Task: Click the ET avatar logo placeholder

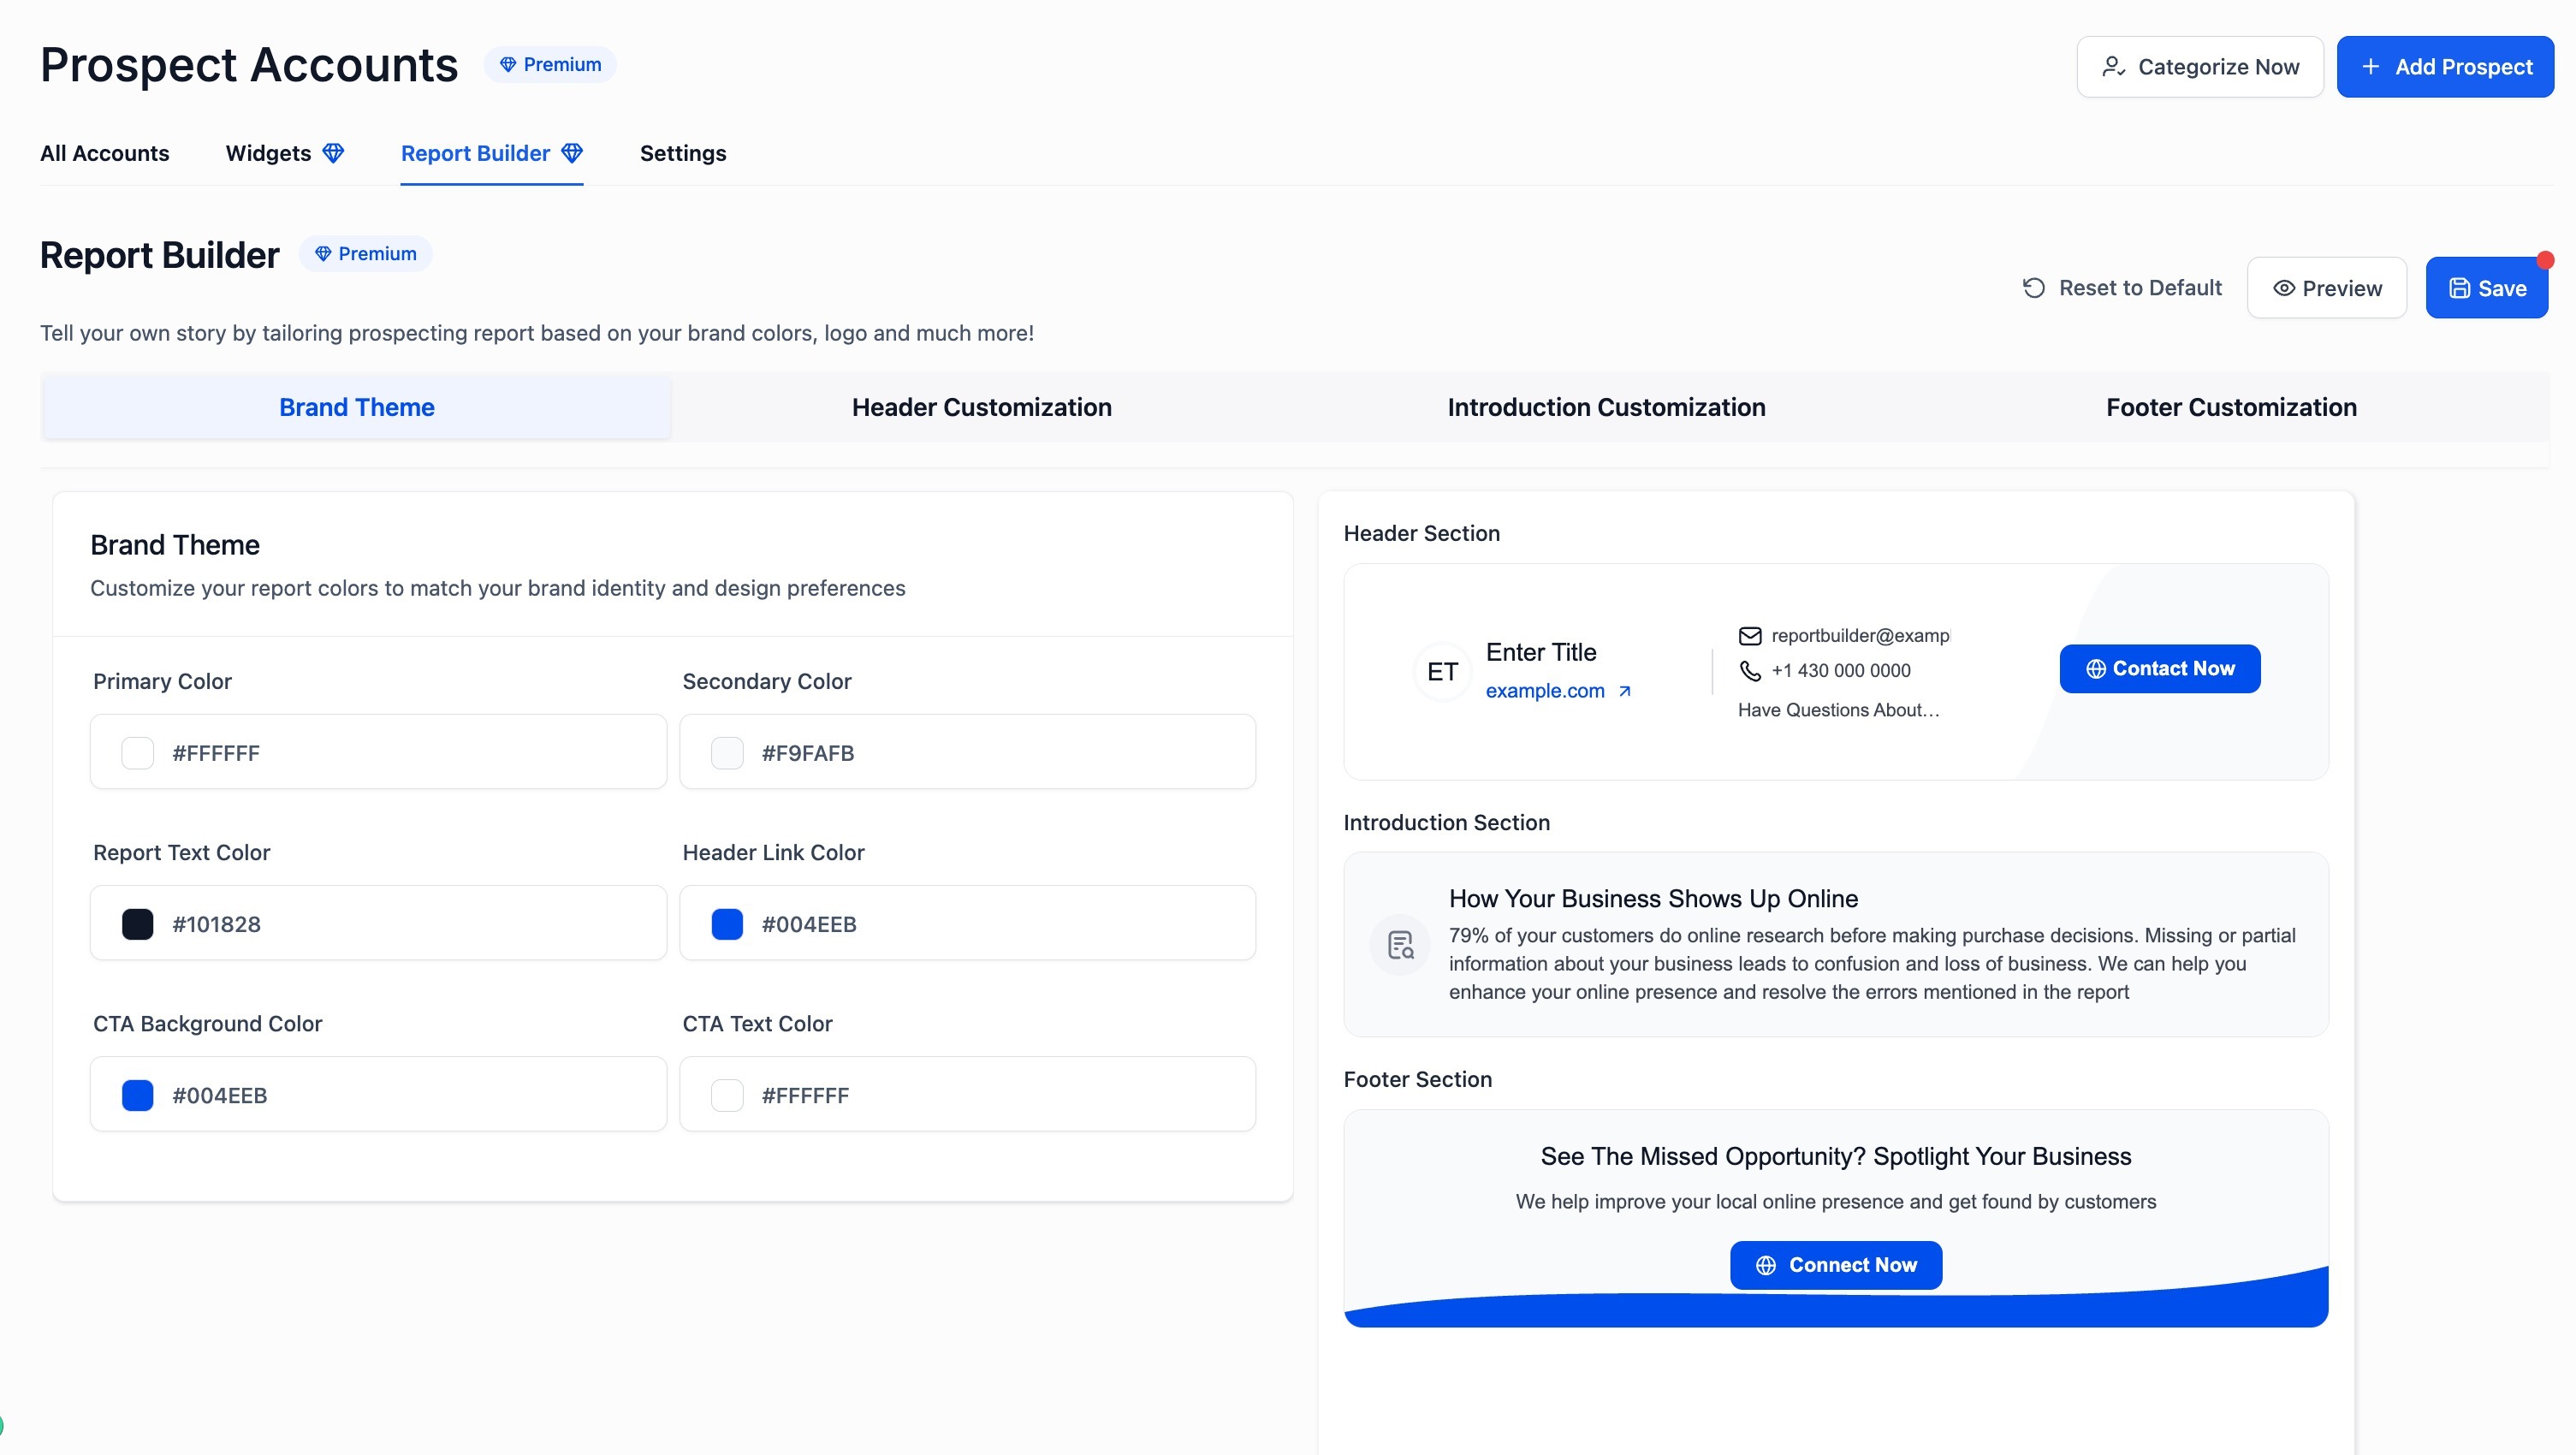Action: 1442,672
